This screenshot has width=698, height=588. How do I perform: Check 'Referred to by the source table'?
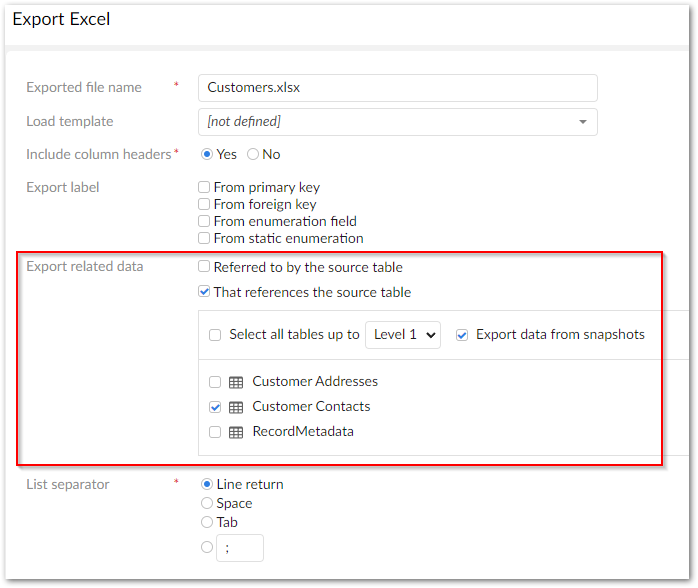204,267
